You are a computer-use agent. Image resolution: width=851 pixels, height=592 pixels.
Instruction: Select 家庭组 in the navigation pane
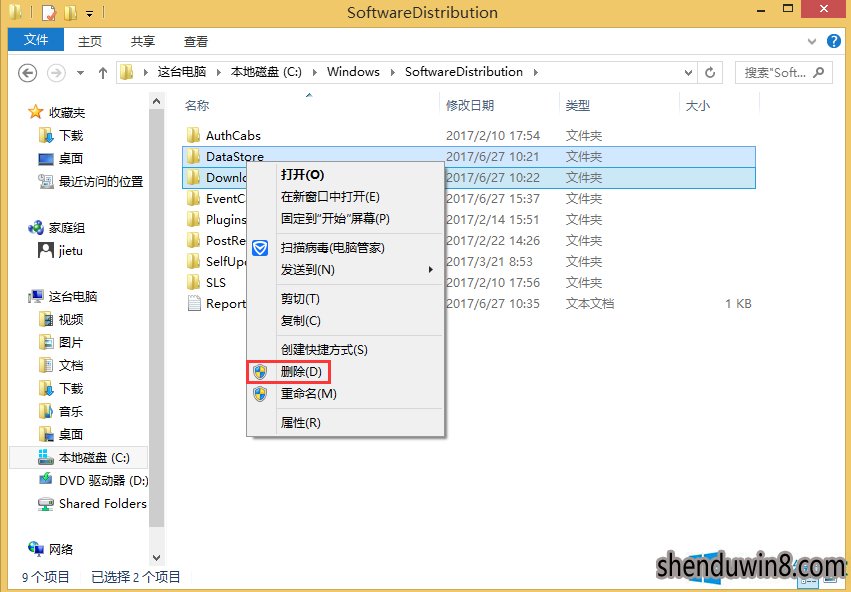click(67, 228)
